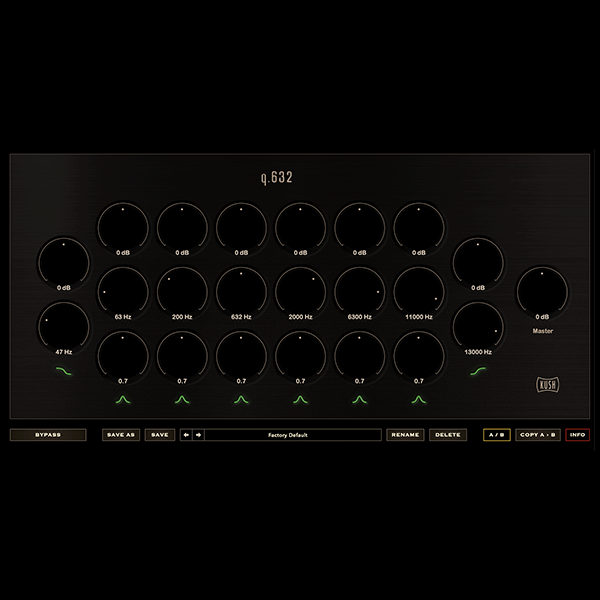This screenshot has height=600, width=600.
Task: Click the 63 Hz frequency knob
Action: [x=123, y=292]
